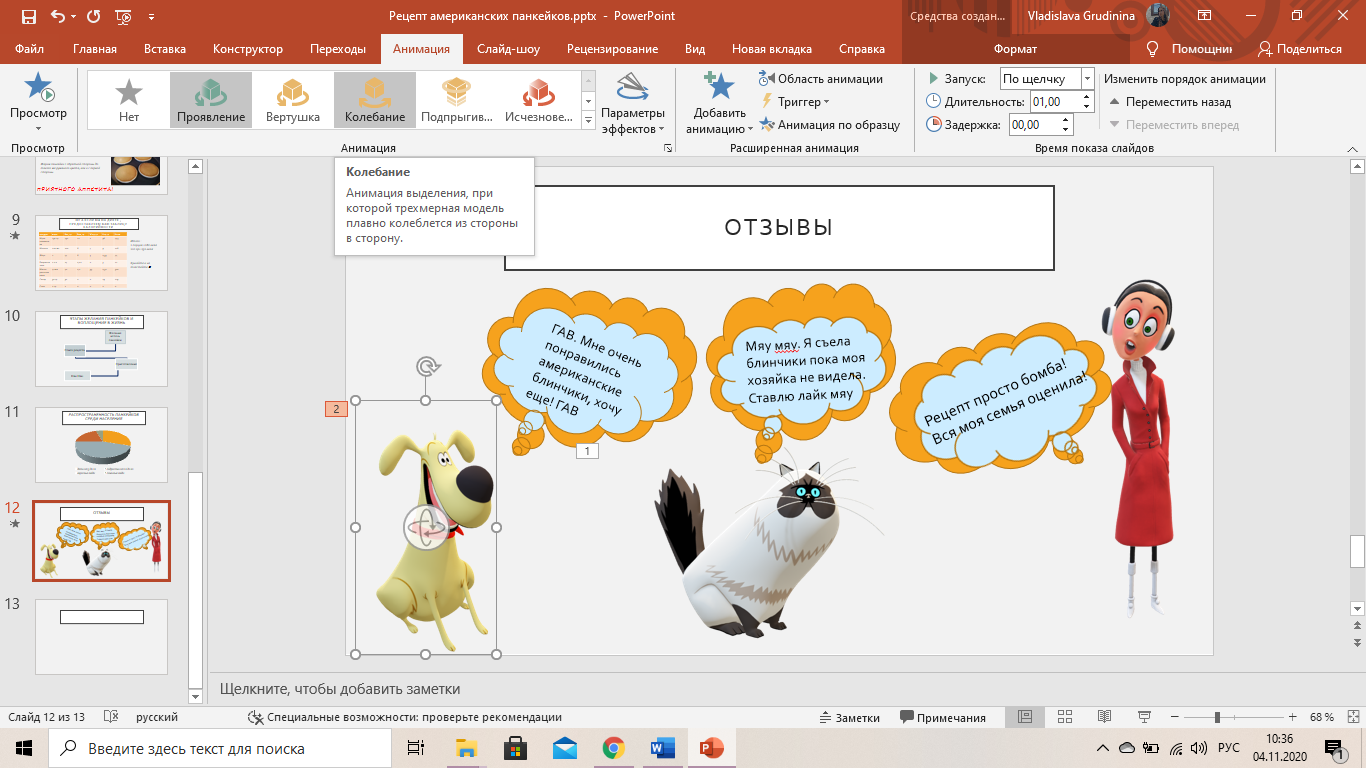1366x768 pixels.
Task: Switch to Normal view icon
Action: point(1025,717)
